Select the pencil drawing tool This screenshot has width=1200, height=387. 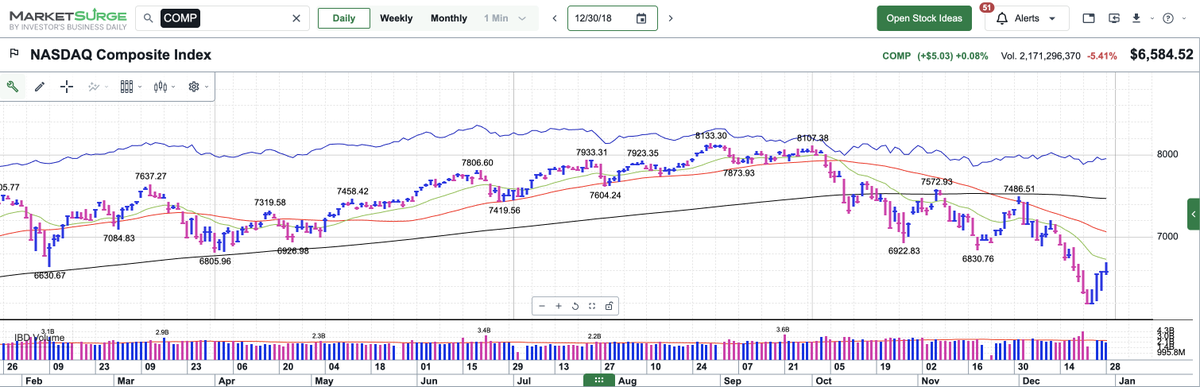coord(40,87)
